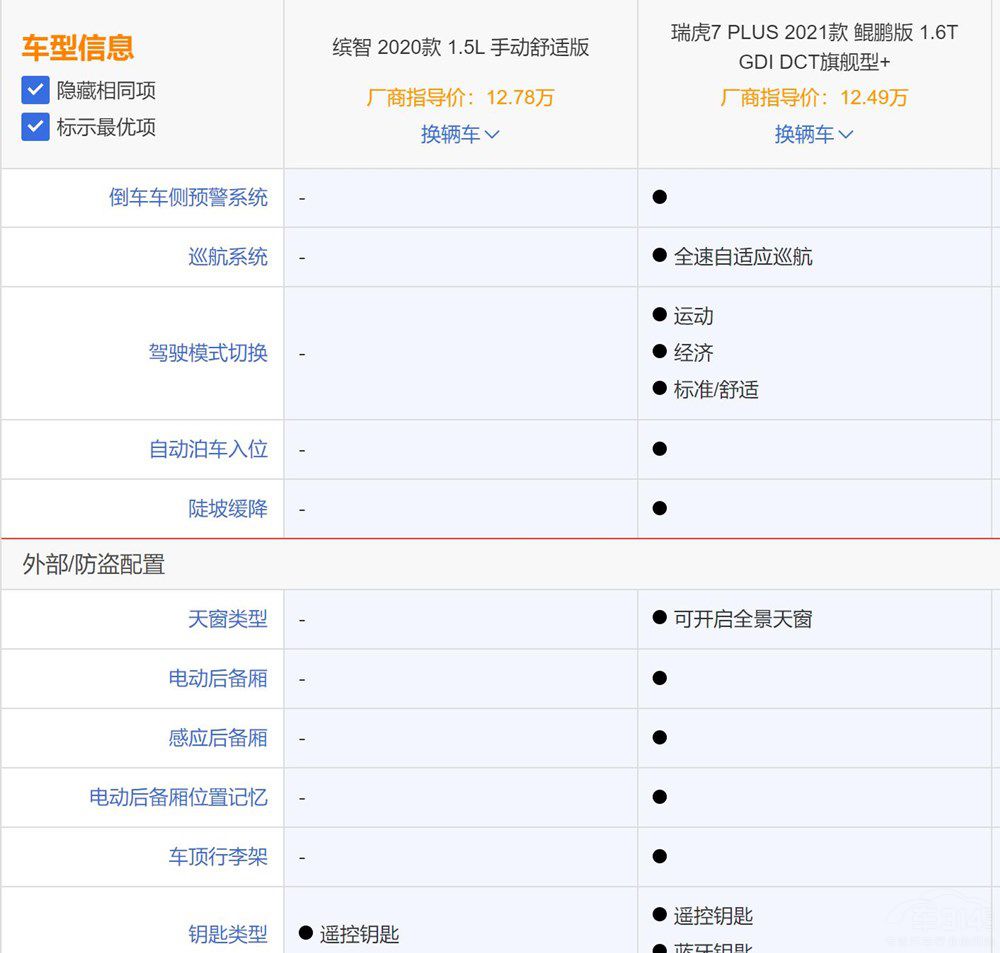The image size is (1000, 953).
Task: Open the 陡坡缓降 feature link
Action: point(228,509)
